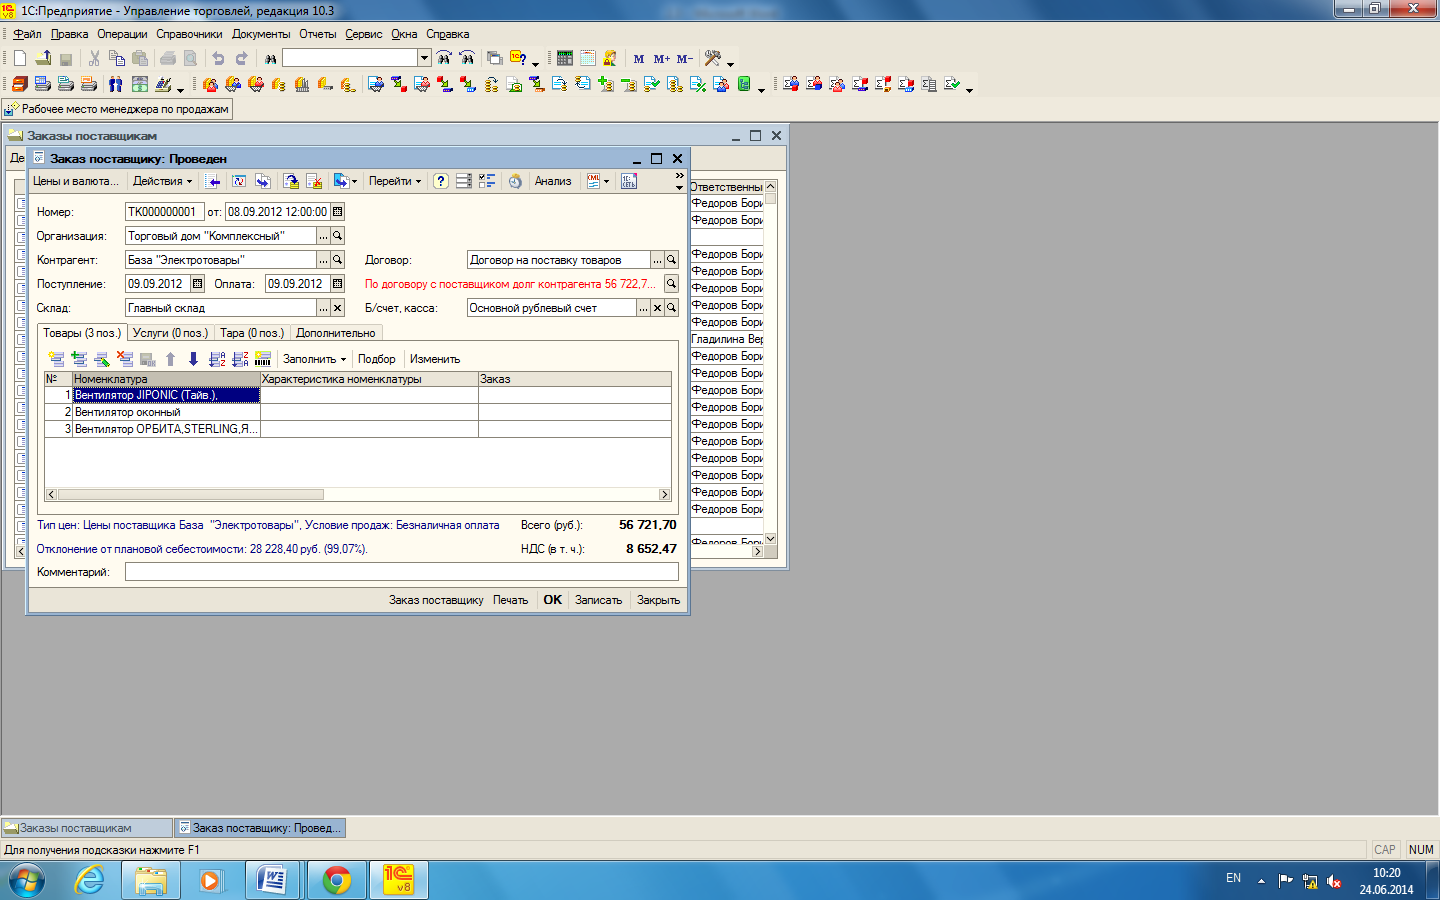Click the 1C help question icon in main toolbar
Viewport: 1440px width, 900px height.
[x=518, y=59]
